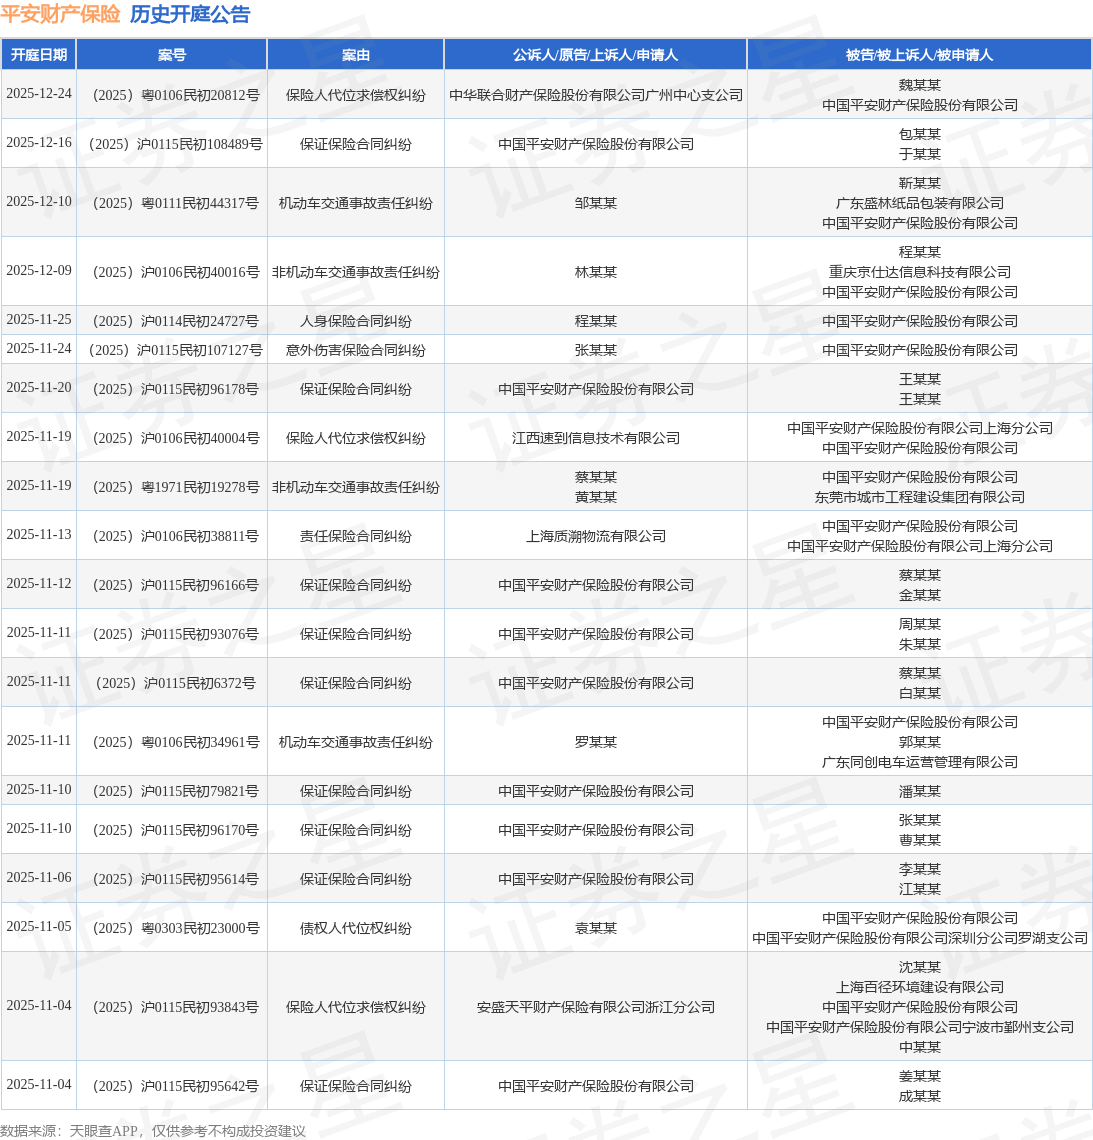The width and height of the screenshot is (1093, 1140).
Task: Click the date 2025-11-06
Action: click(x=39, y=878)
